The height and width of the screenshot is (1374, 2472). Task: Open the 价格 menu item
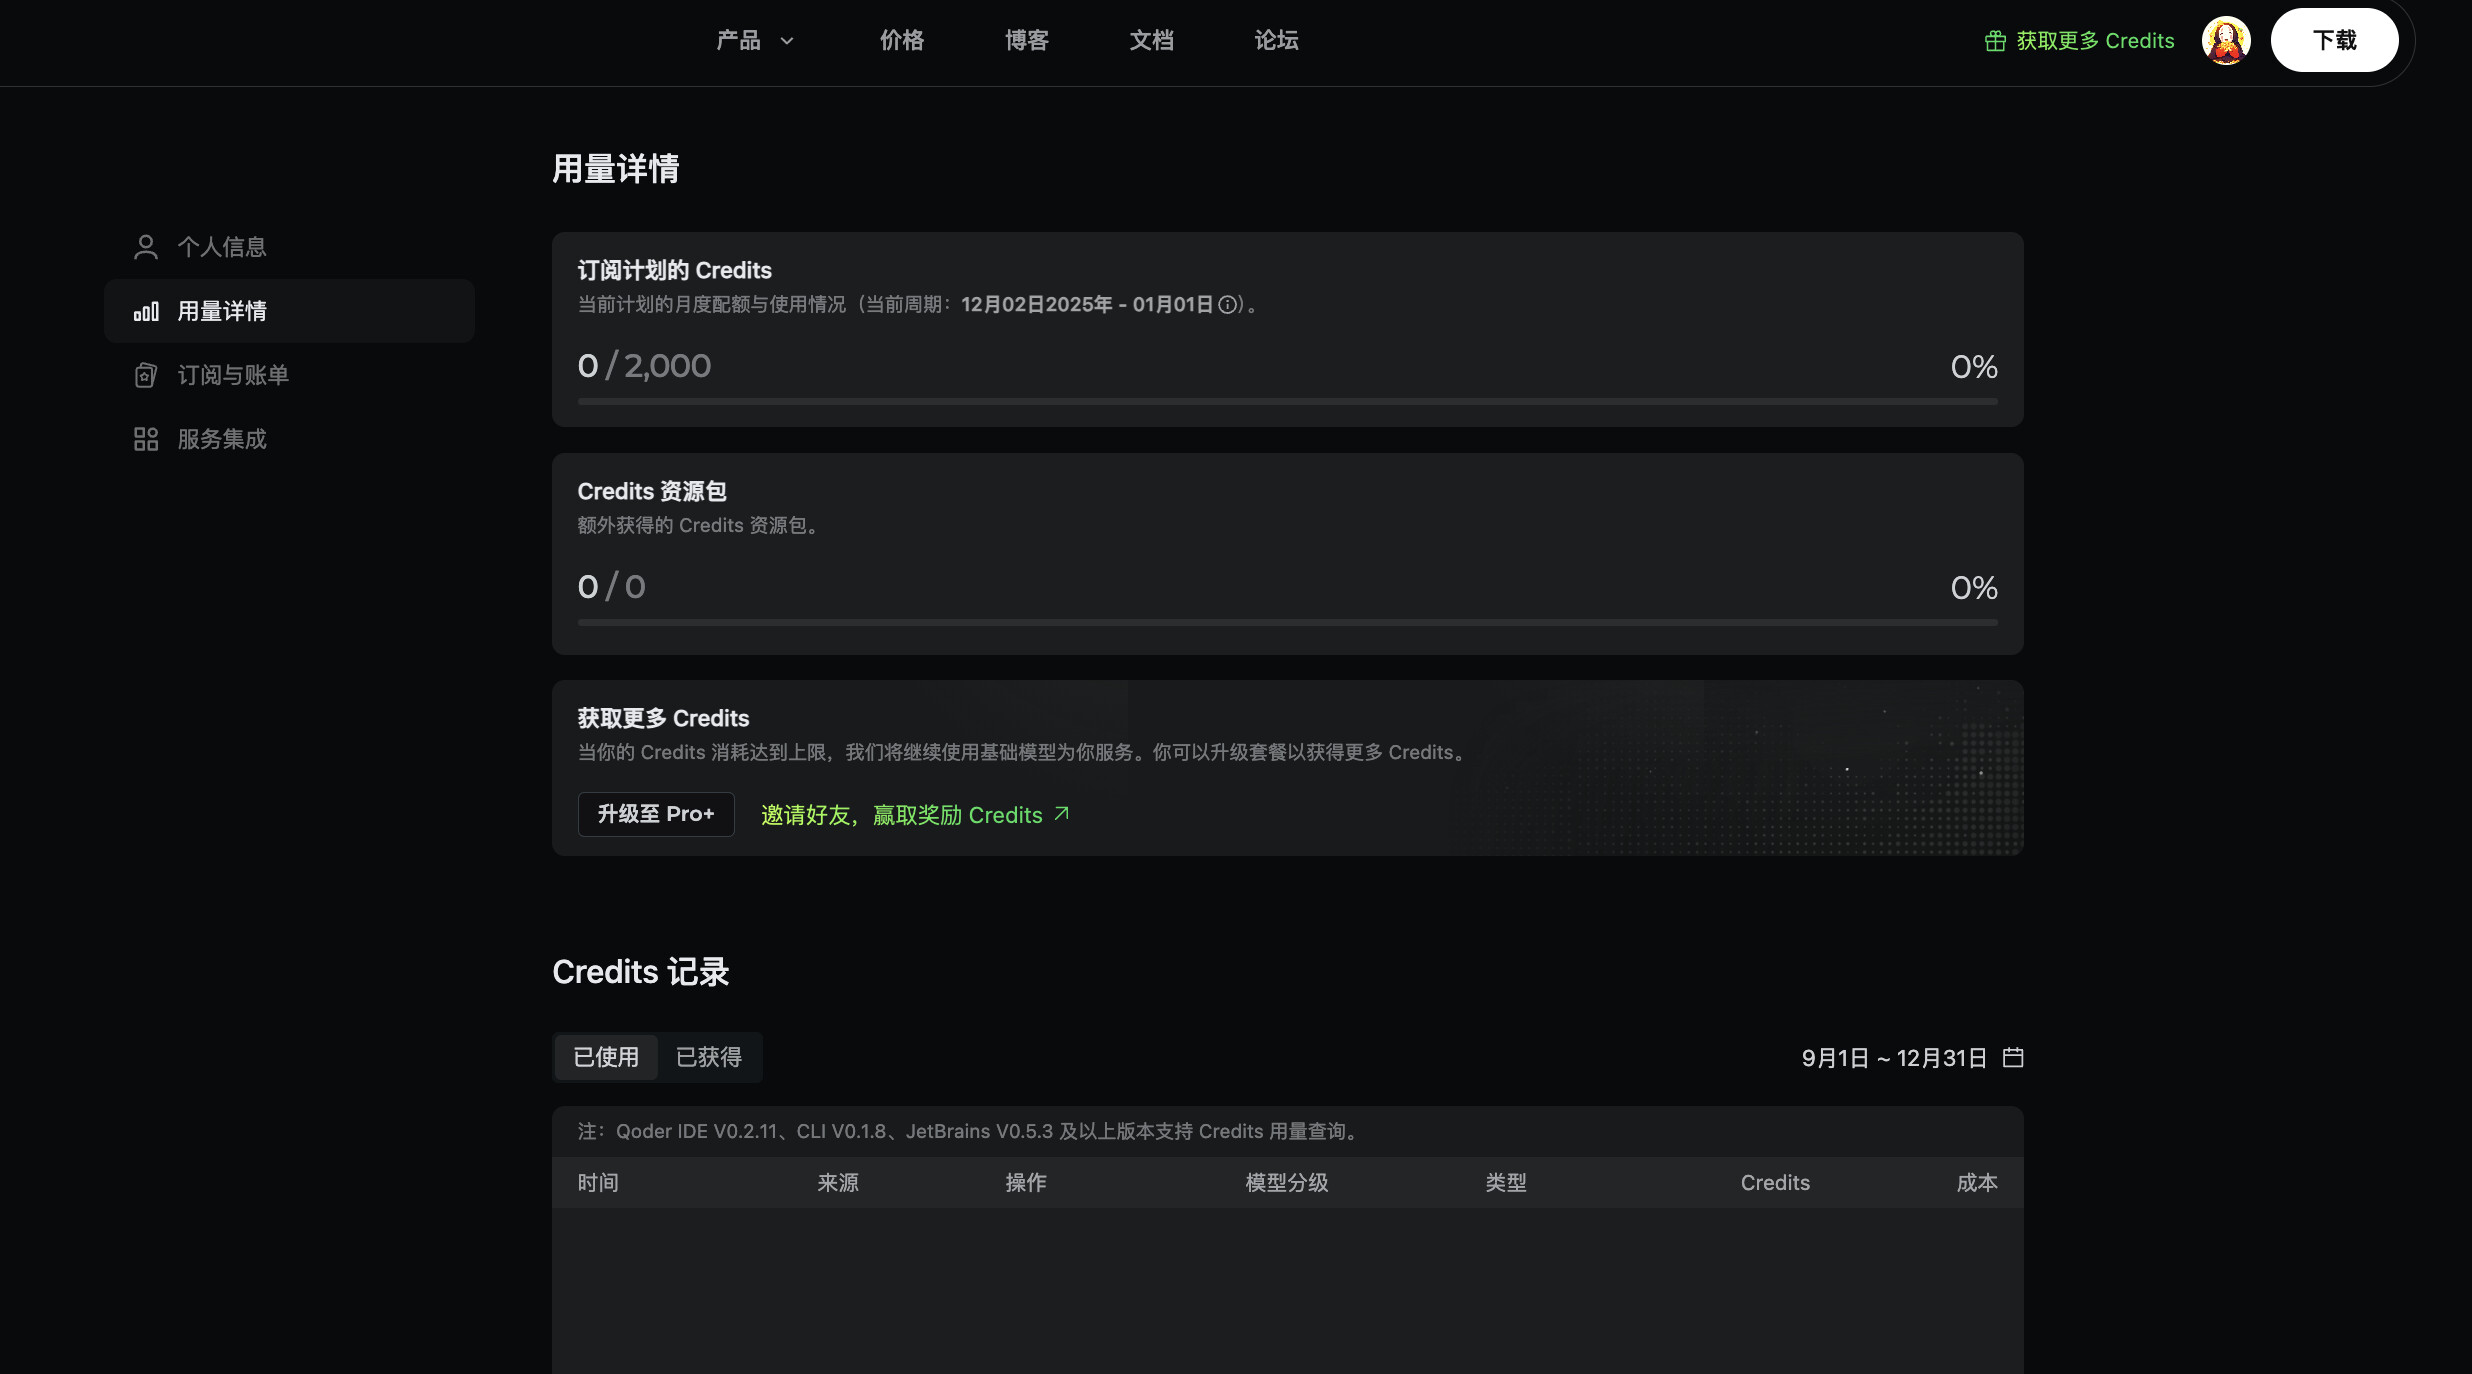click(x=901, y=41)
